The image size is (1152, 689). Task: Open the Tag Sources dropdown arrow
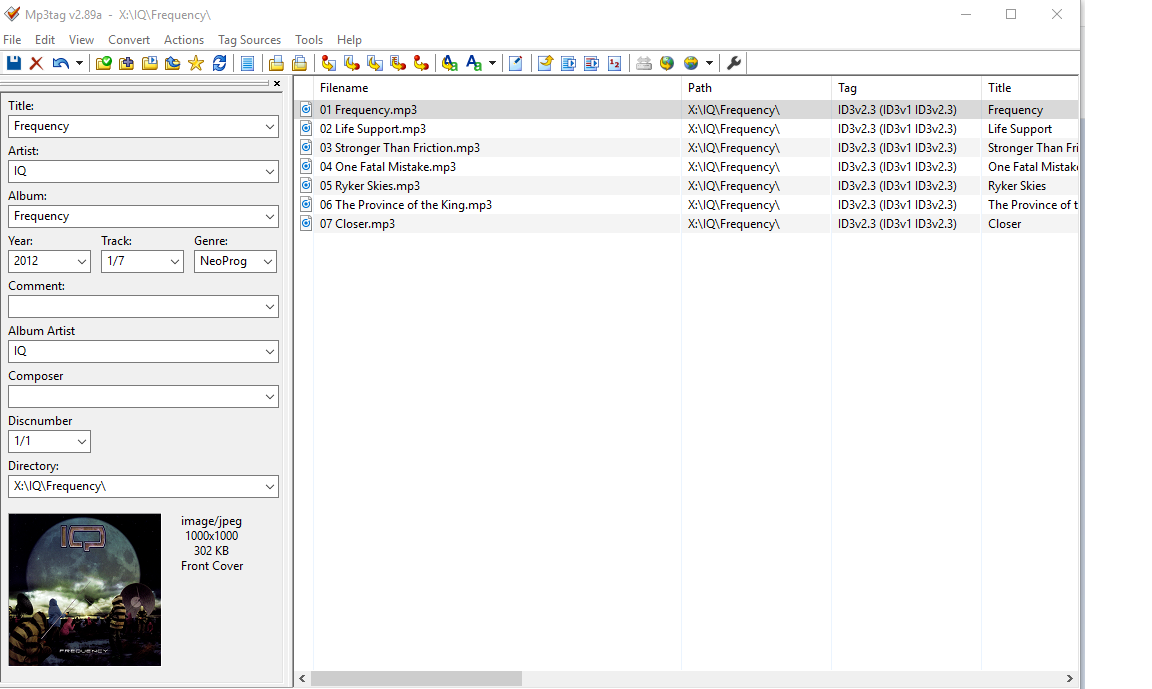pos(709,63)
